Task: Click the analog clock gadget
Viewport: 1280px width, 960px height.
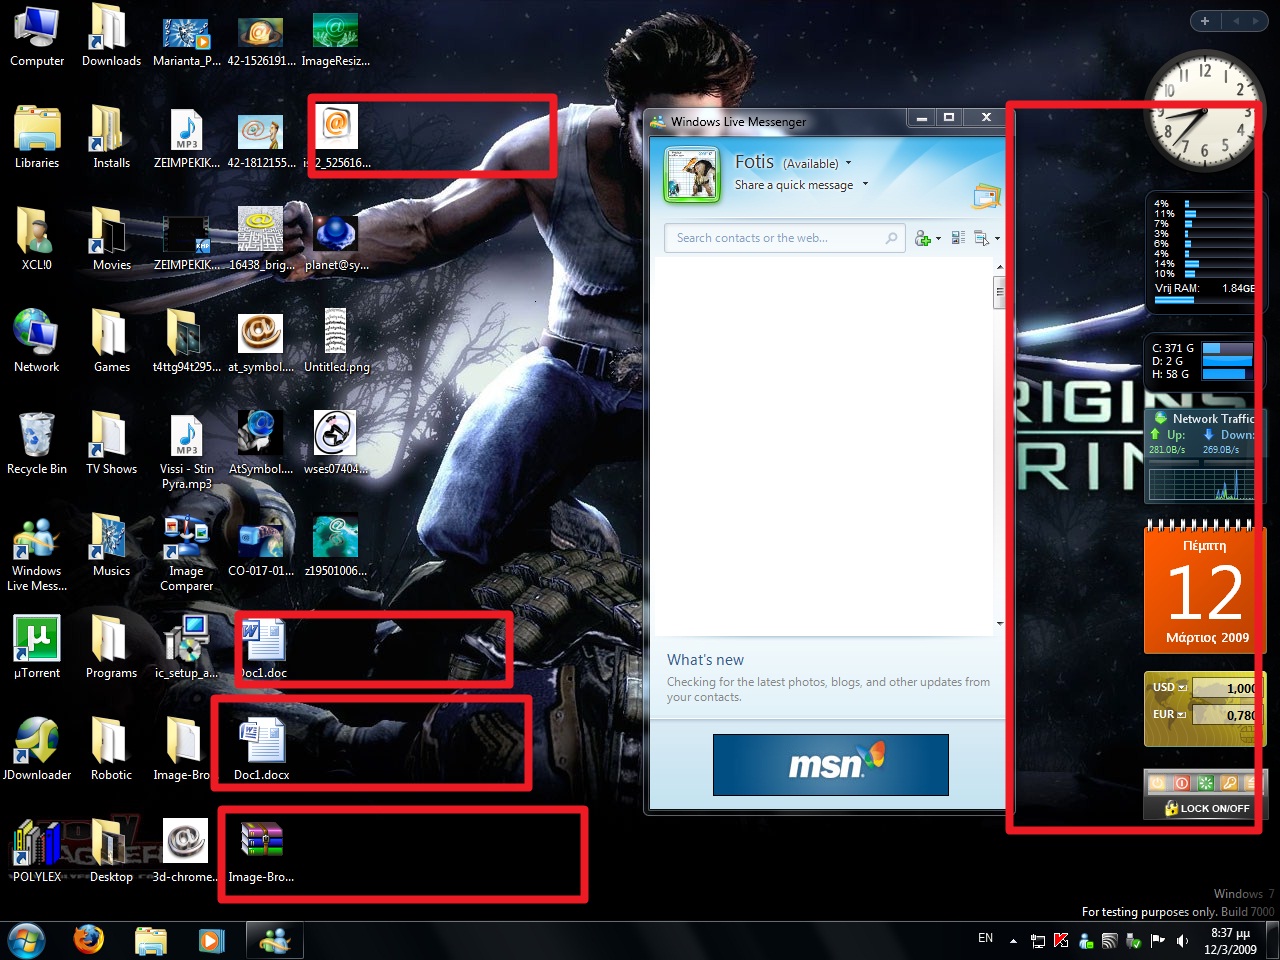Action: (x=1203, y=111)
